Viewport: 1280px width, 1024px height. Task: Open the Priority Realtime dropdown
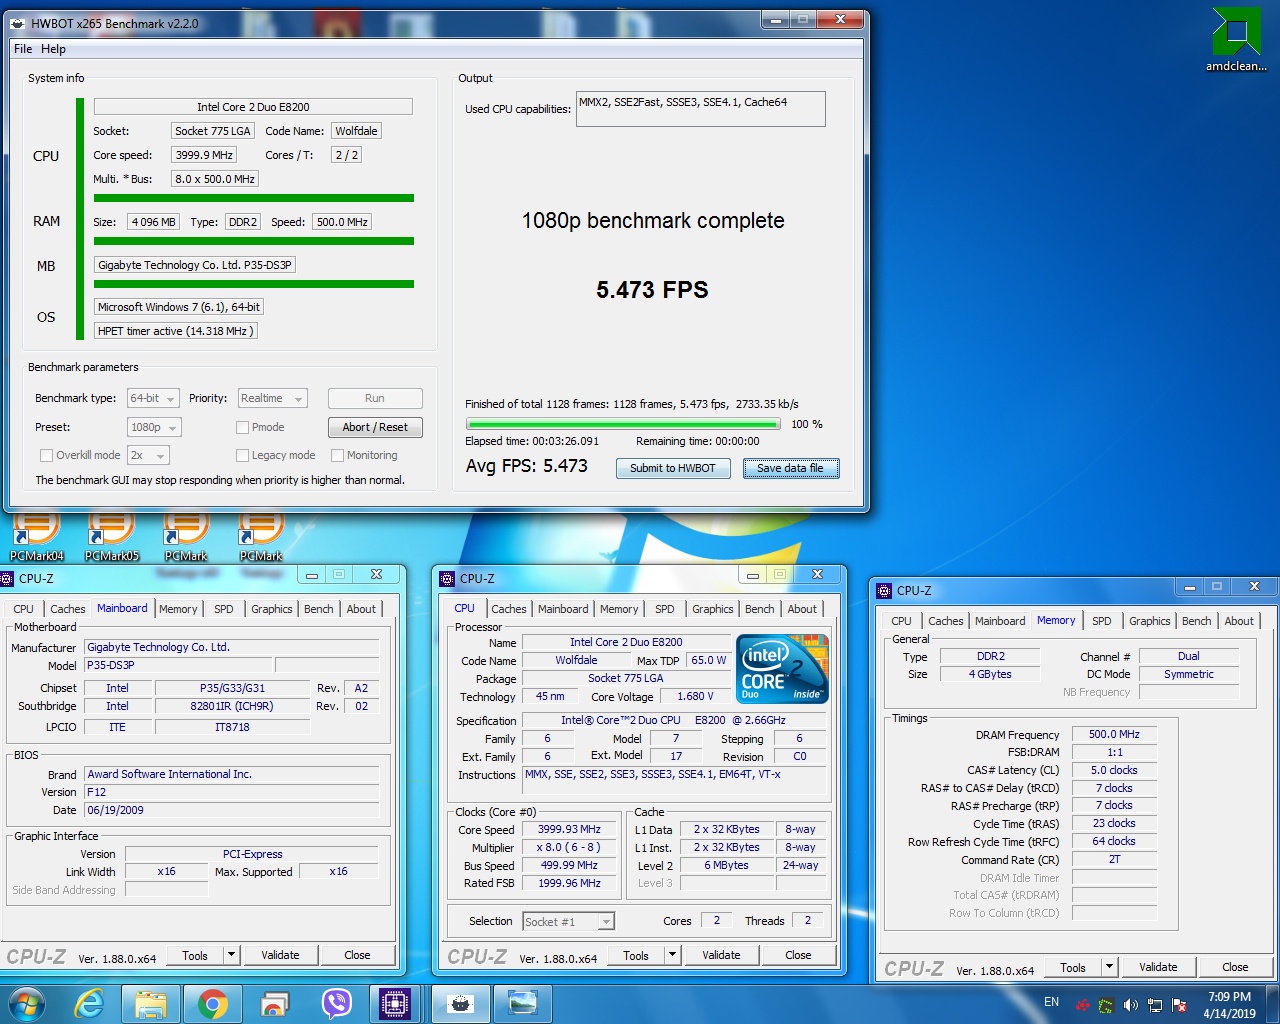272,398
